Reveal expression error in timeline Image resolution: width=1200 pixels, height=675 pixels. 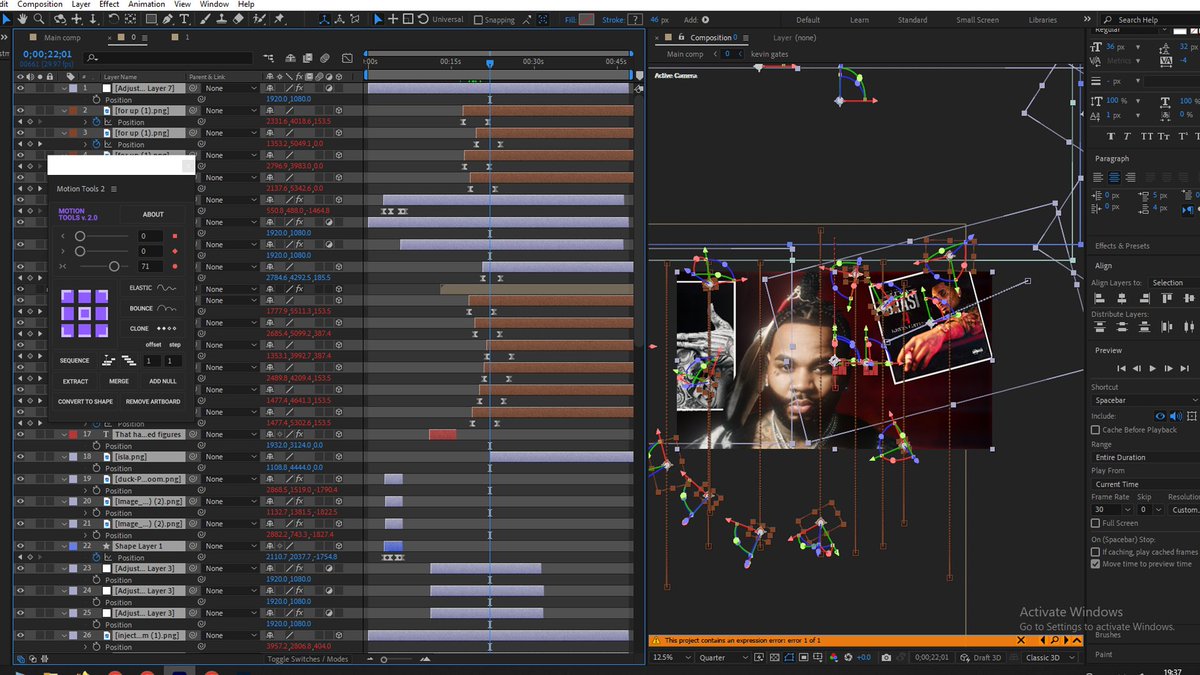[1055, 640]
